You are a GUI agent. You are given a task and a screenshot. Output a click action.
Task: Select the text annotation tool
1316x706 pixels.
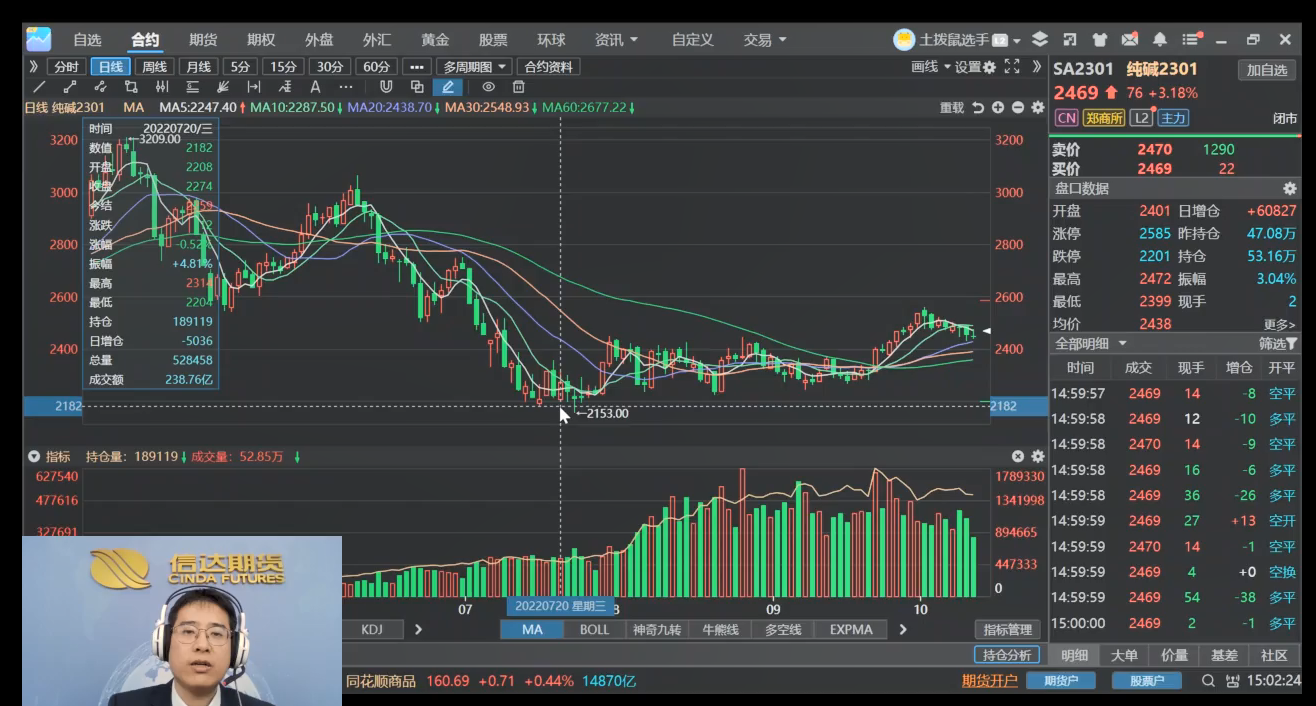[x=315, y=87]
